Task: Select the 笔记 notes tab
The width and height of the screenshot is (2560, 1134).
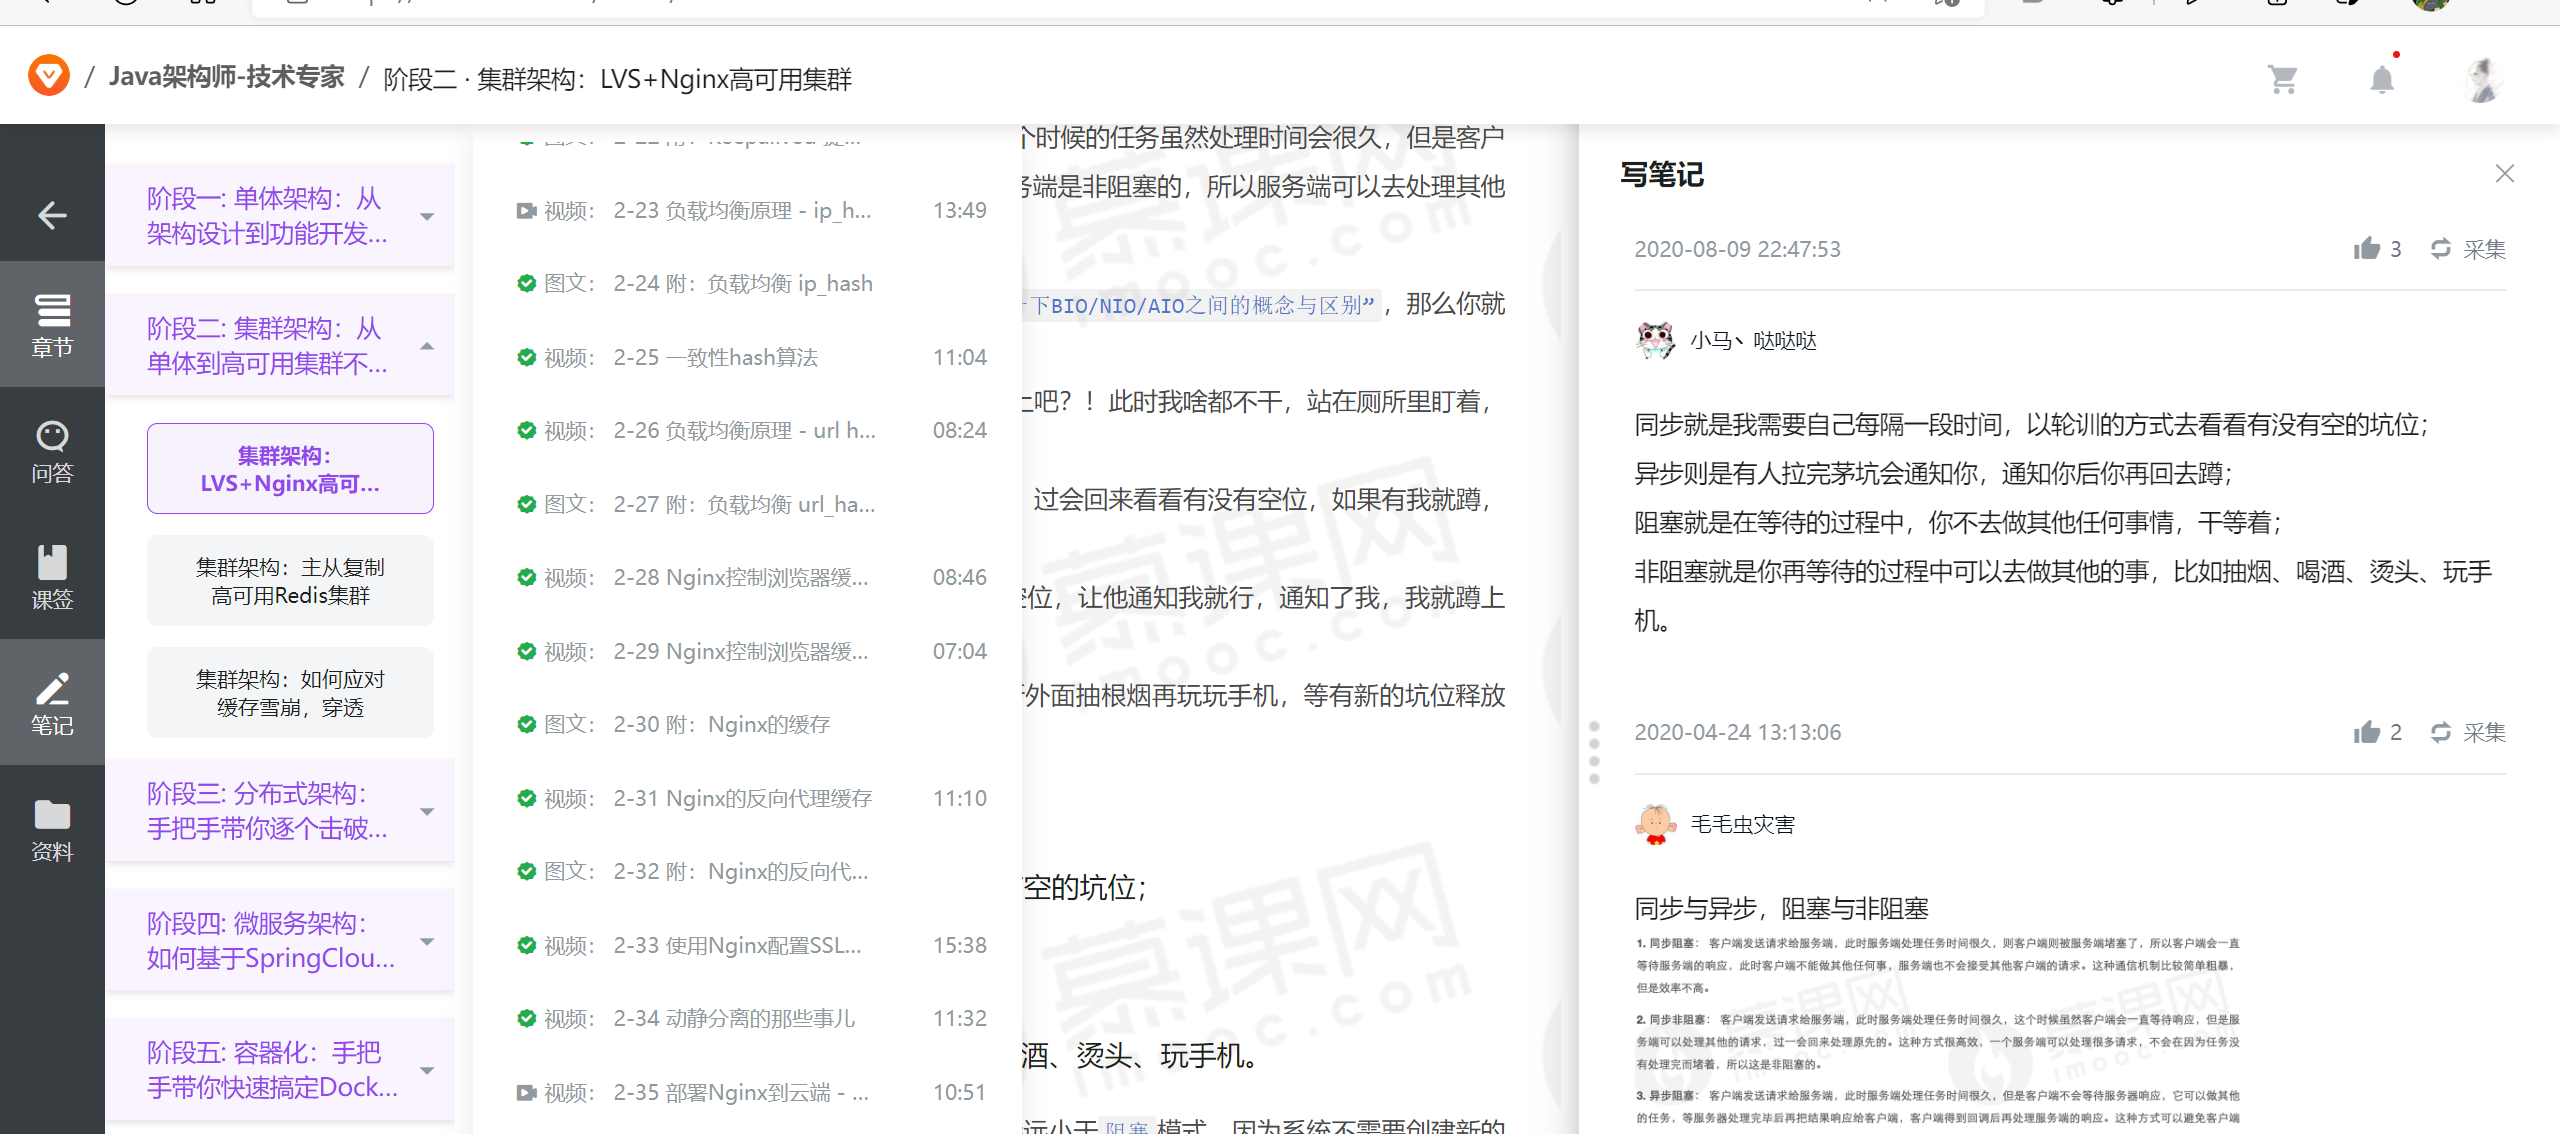Action: tap(52, 702)
